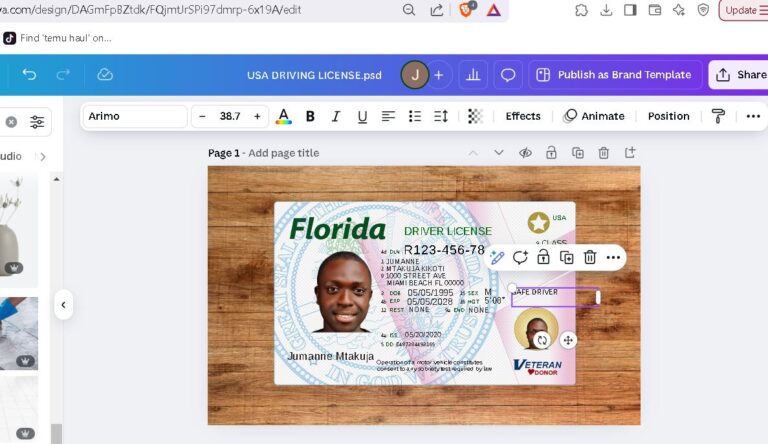Image resolution: width=768 pixels, height=444 pixels.
Task: Show more tabs with the right chevron
Action: [x=43, y=157]
